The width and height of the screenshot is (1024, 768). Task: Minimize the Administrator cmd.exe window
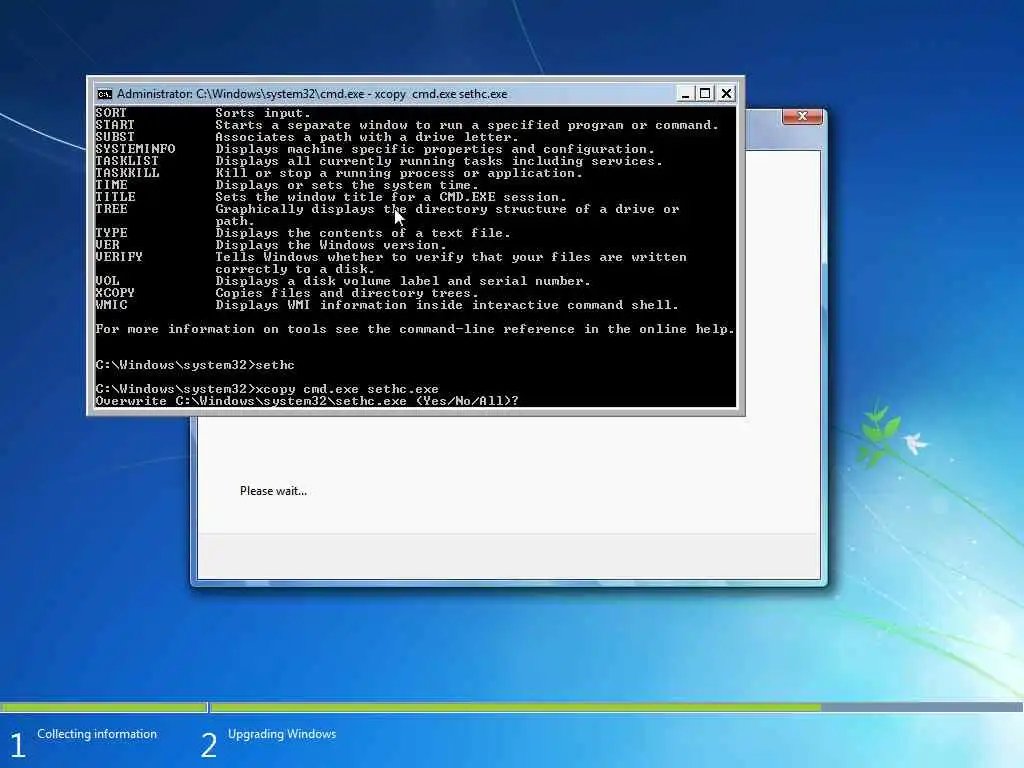tap(685, 93)
